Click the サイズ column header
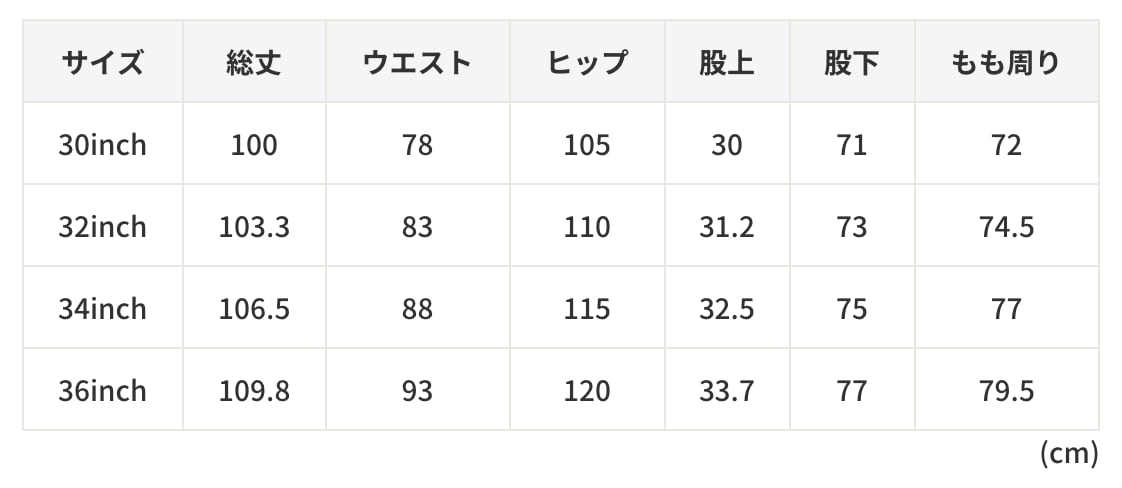This screenshot has height=488, width=1122. [x=102, y=63]
